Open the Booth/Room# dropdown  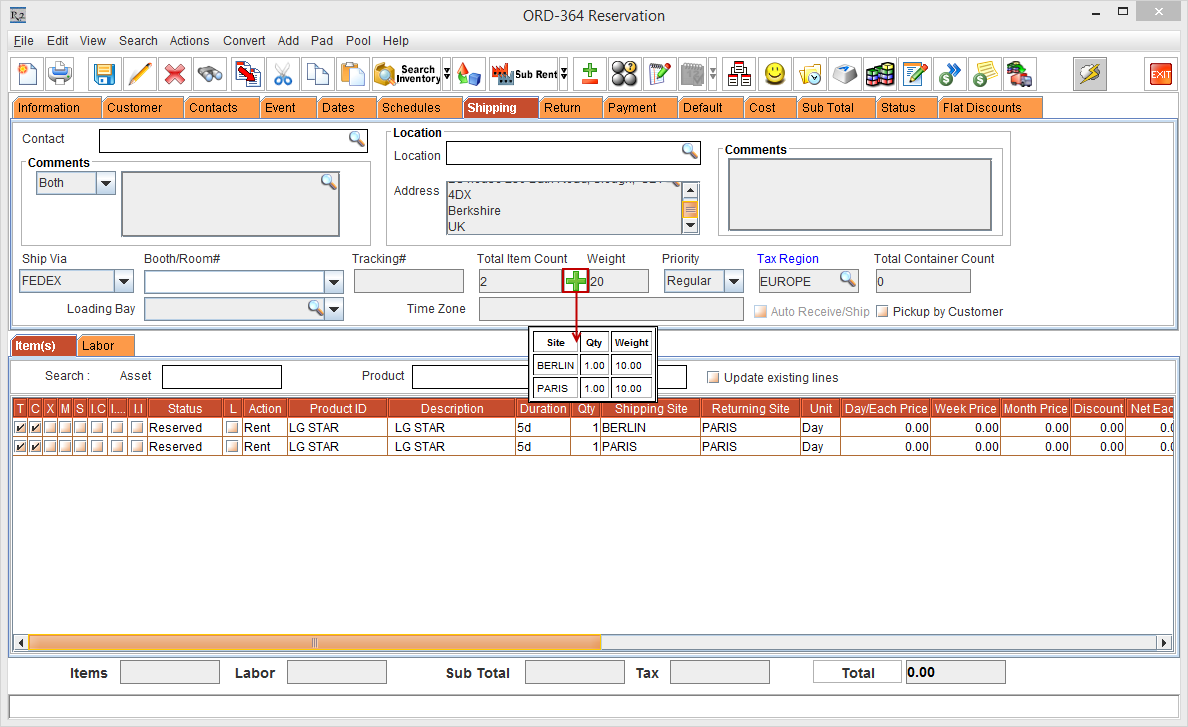tap(335, 281)
